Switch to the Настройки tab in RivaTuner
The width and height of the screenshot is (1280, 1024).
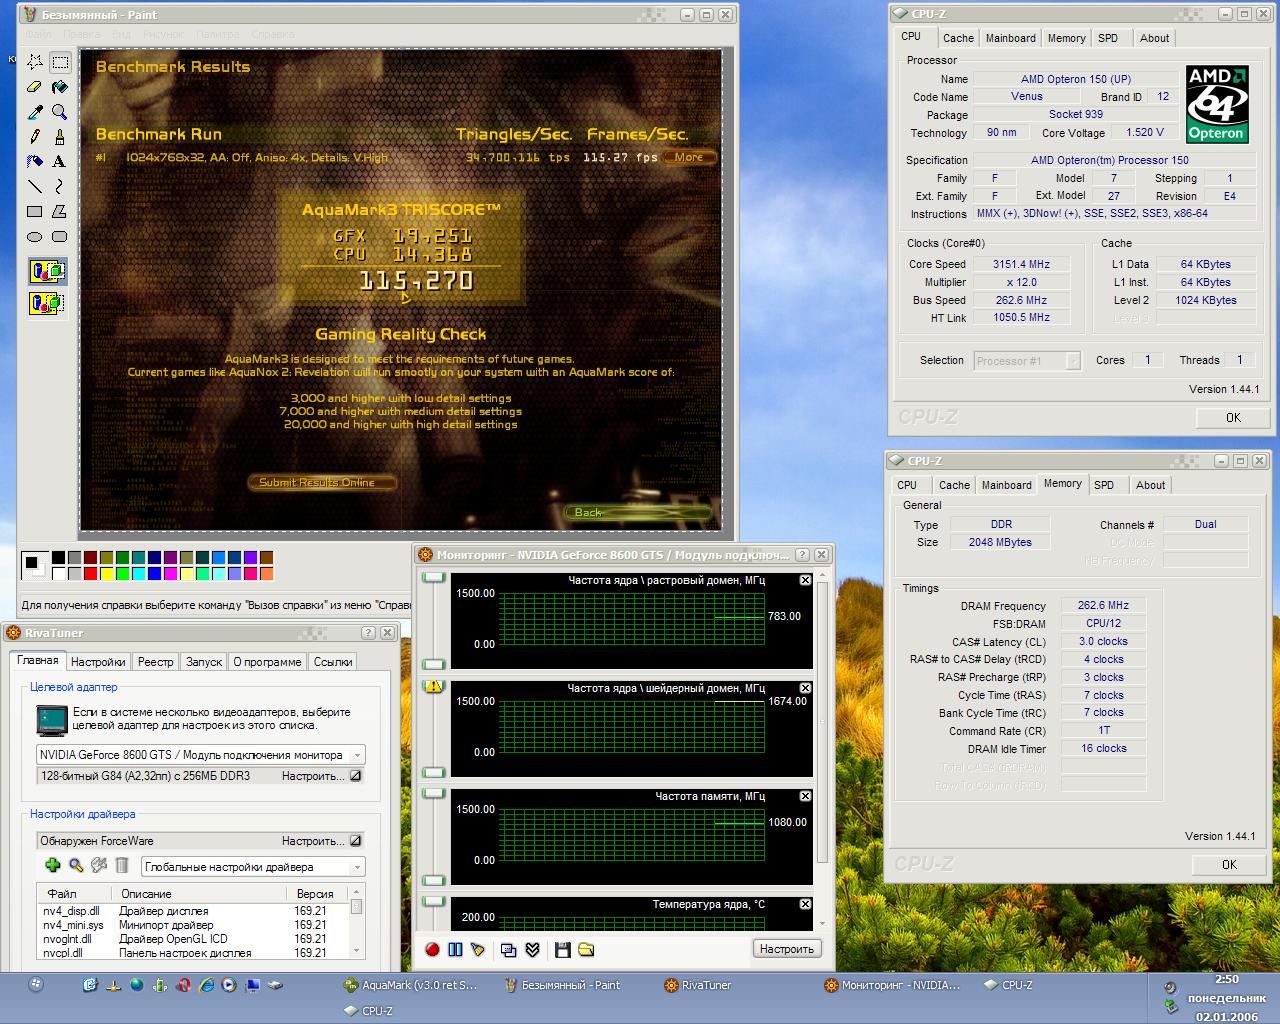pyautogui.click(x=98, y=662)
